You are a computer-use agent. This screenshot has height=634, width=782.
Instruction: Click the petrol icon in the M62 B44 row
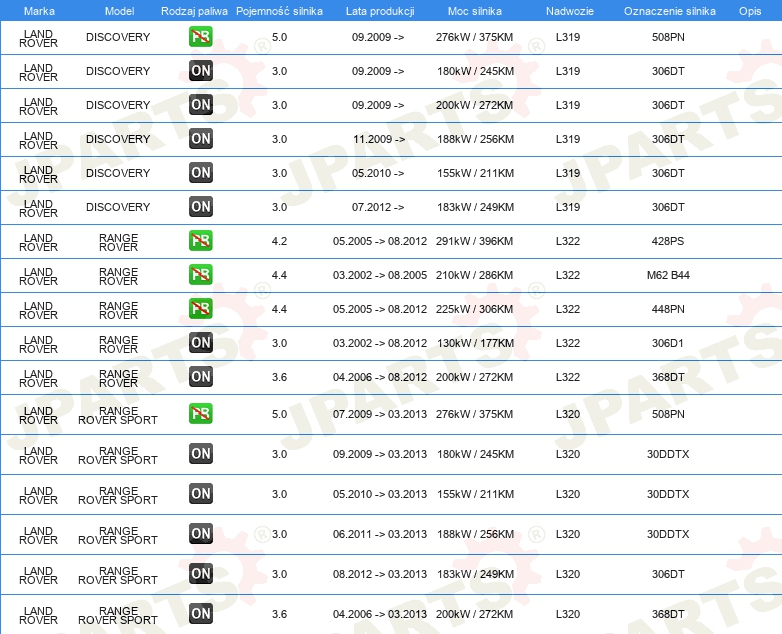200,274
